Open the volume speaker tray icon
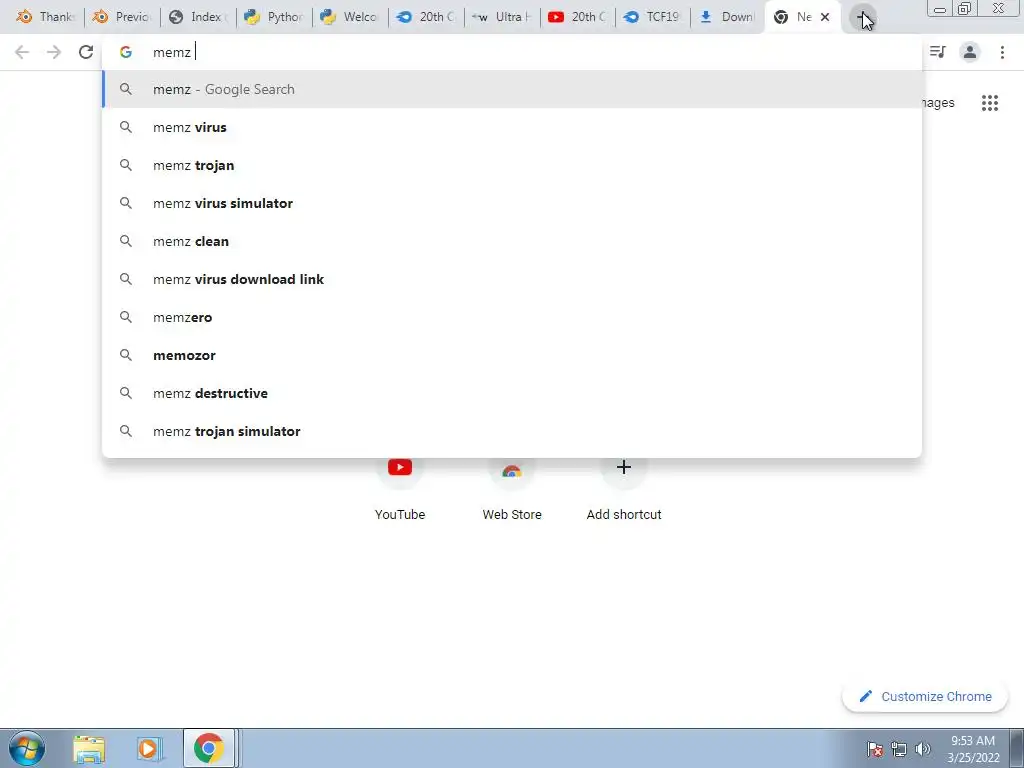Viewport: 1024px width, 768px height. tap(923, 749)
